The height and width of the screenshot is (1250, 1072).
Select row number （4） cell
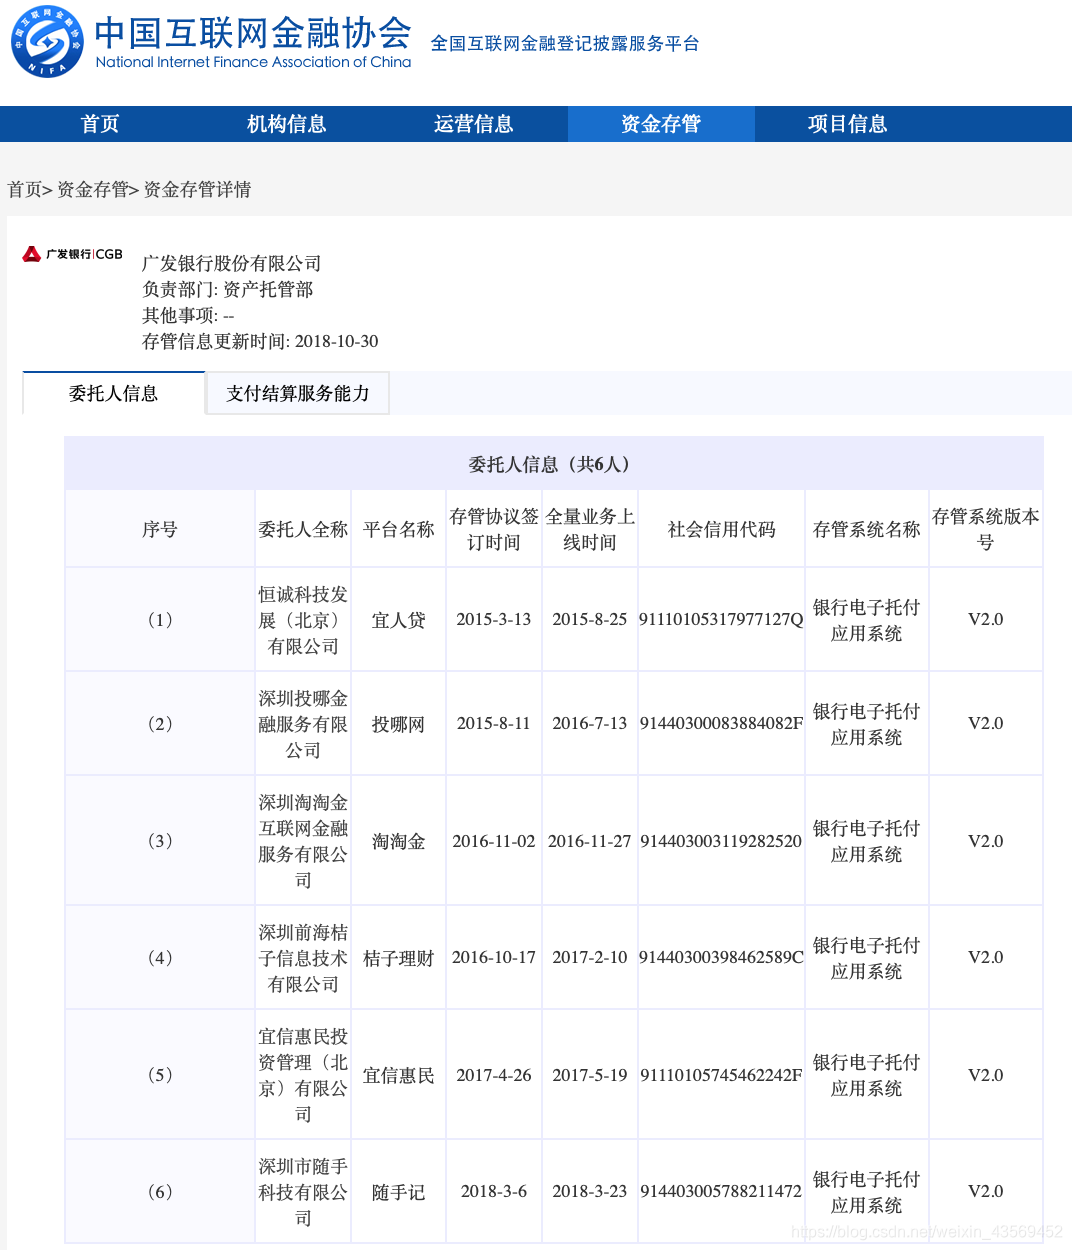click(x=160, y=958)
